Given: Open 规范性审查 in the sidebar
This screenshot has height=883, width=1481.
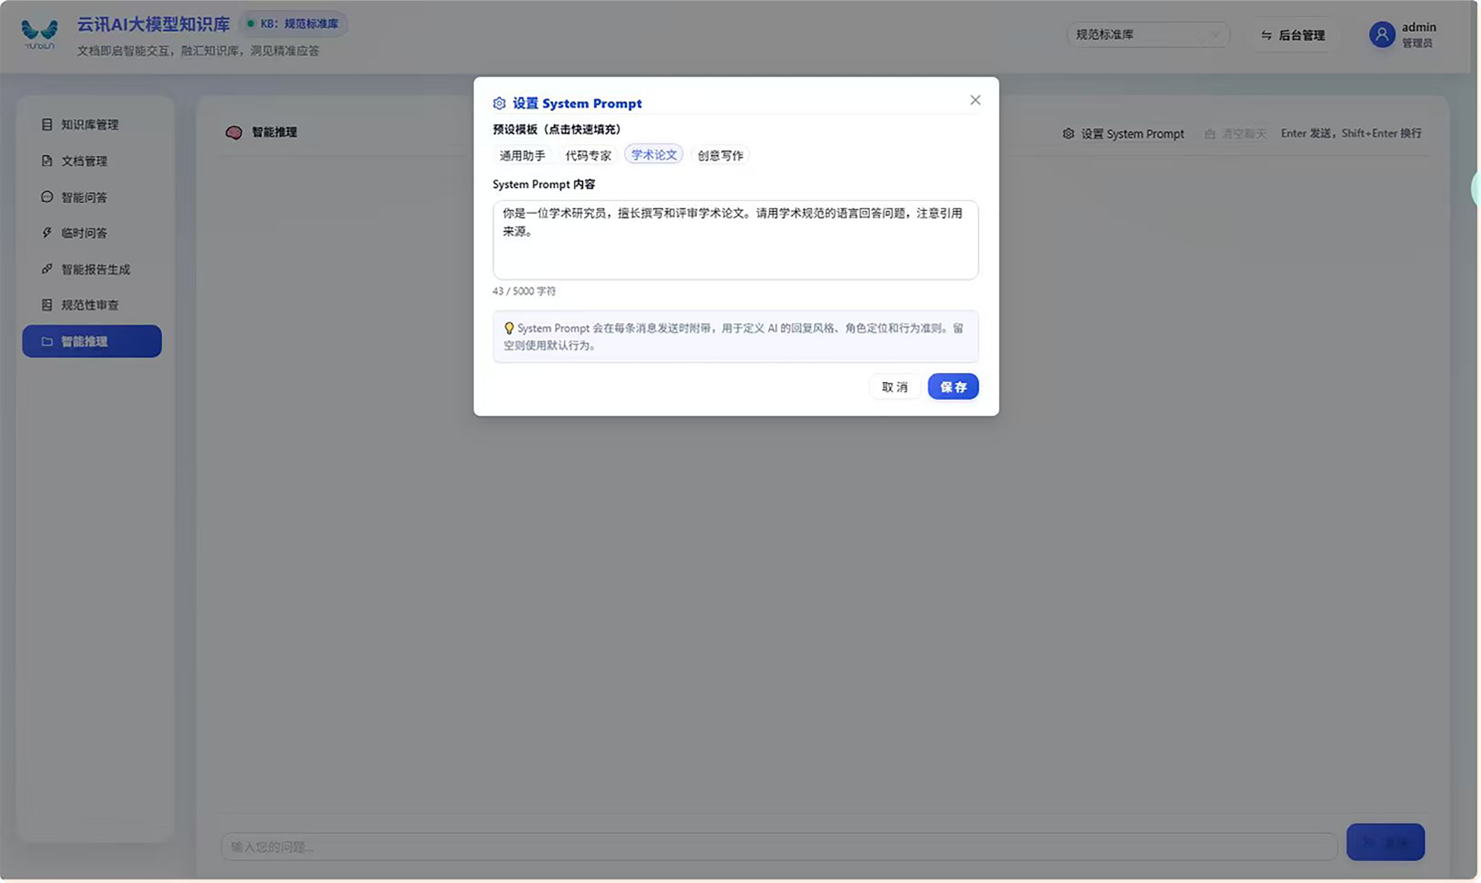Looking at the screenshot, I should pos(91,305).
